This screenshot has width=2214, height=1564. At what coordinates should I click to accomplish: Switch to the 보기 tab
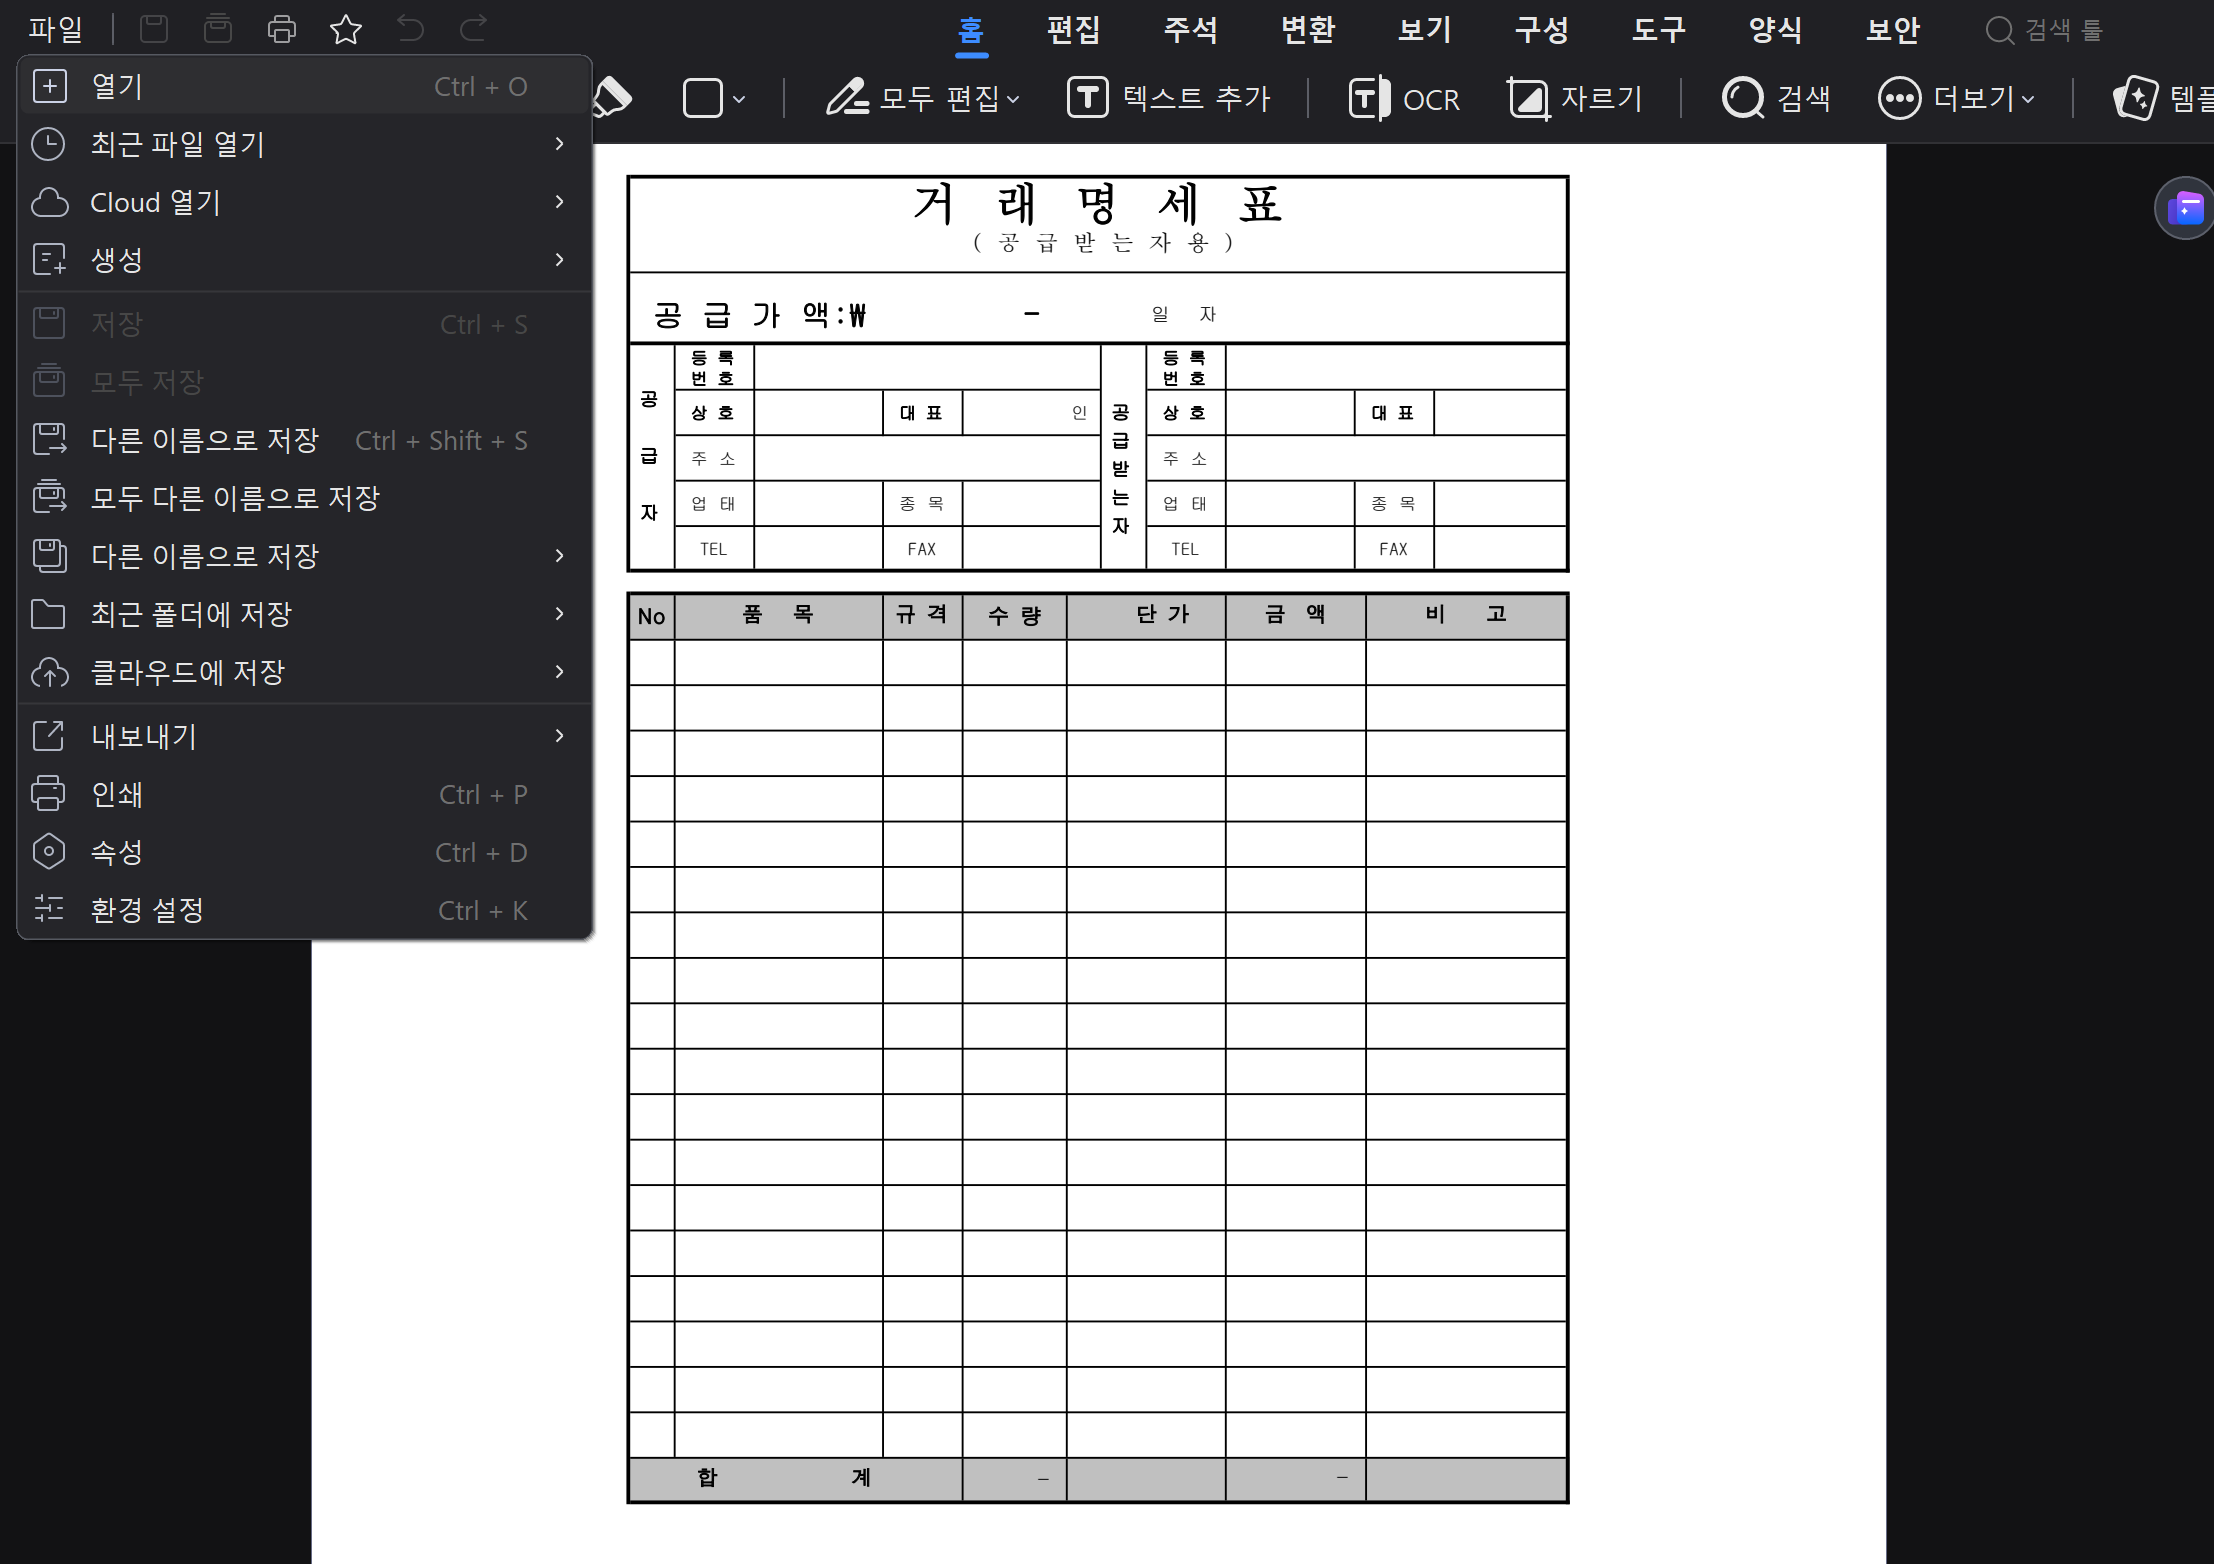[1425, 30]
